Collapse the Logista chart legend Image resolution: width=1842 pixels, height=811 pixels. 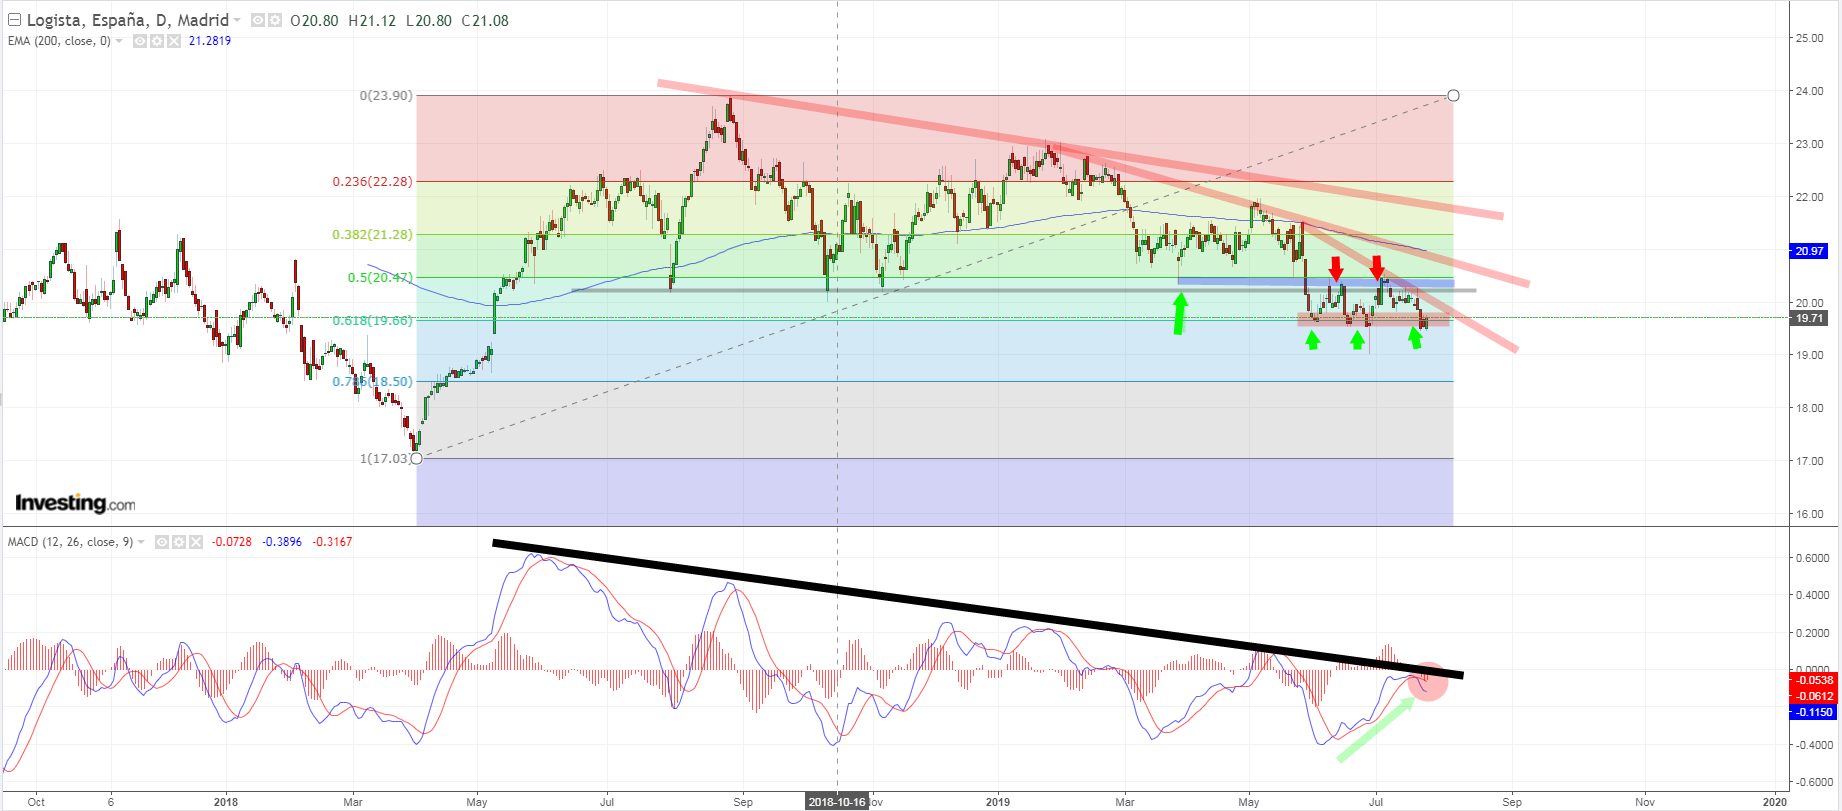coord(14,20)
